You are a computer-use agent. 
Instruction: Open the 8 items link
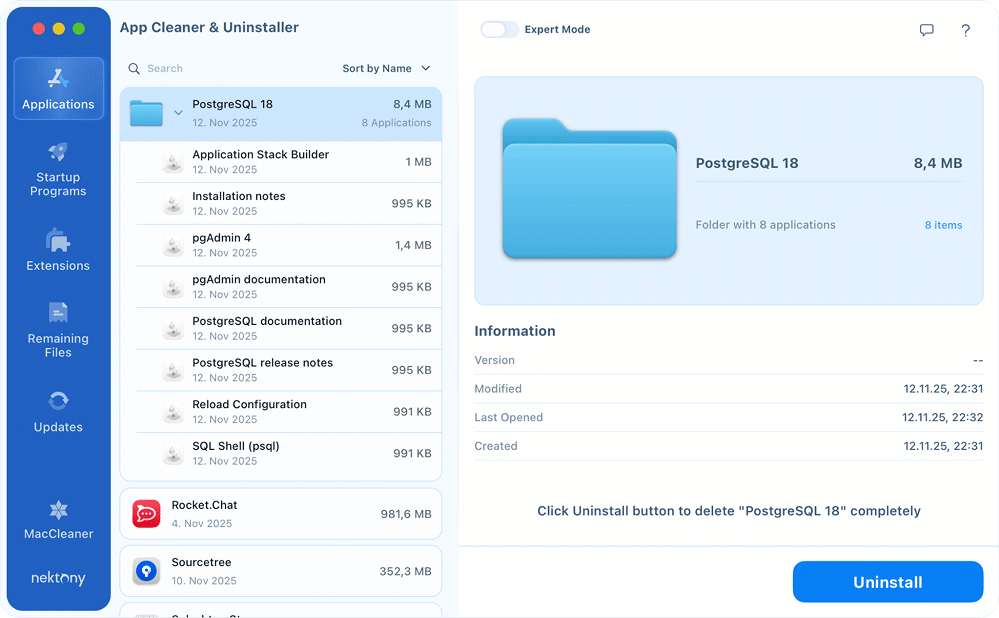tap(943, 225)
